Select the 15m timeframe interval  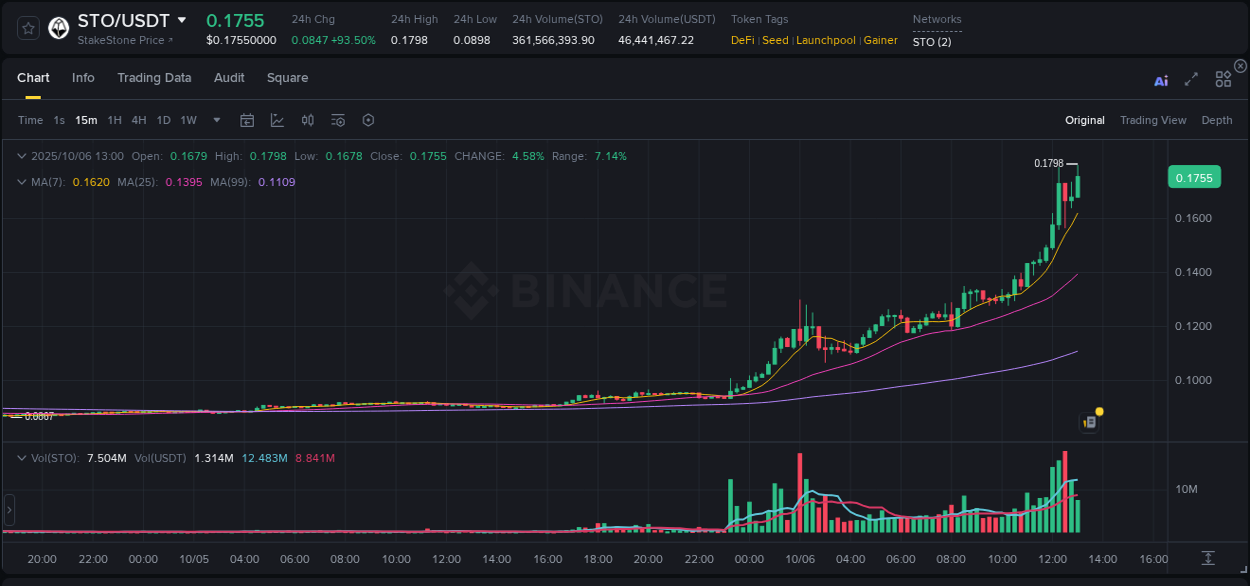pos(86,119)
